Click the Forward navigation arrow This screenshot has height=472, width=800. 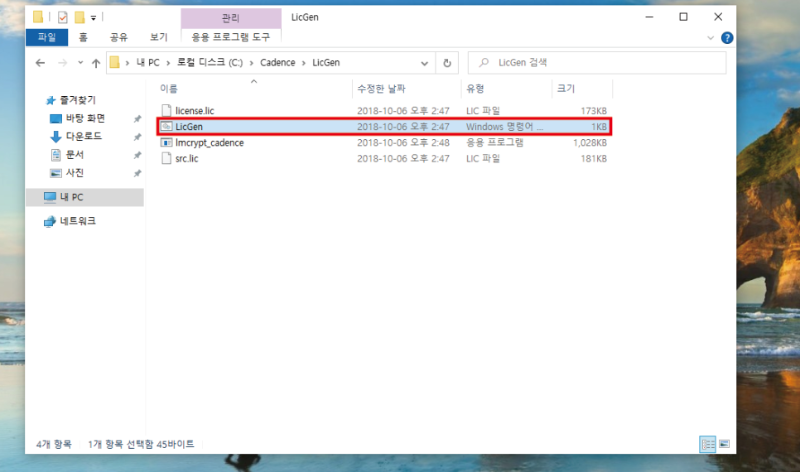tap(62, 63)
